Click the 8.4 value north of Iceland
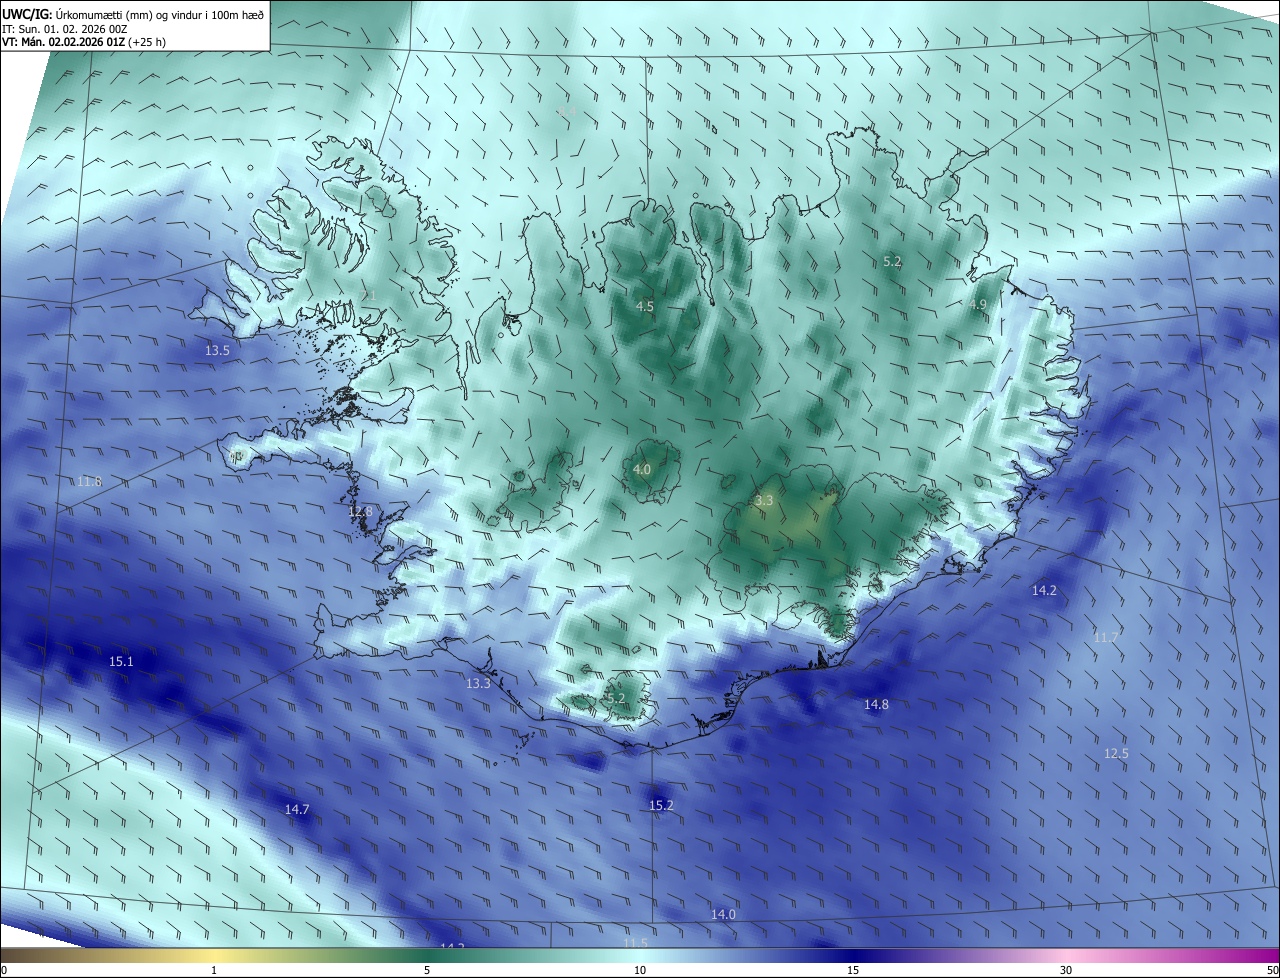 [x=568, y=111]
